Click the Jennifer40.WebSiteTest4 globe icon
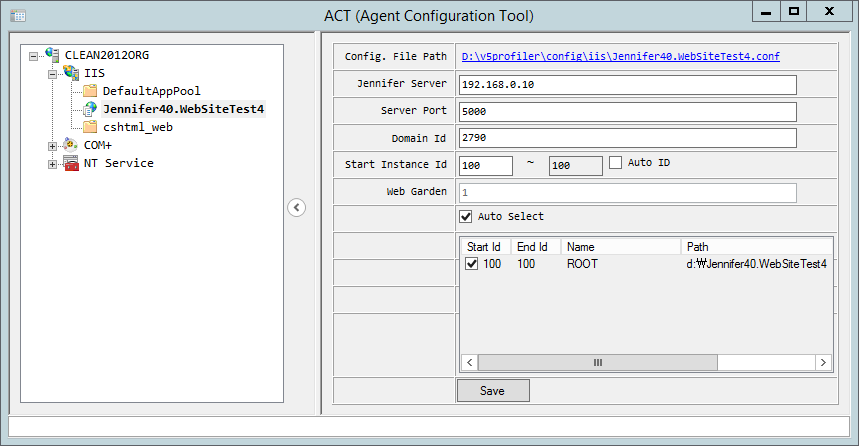The image size is (859, 446). (90, 109)
